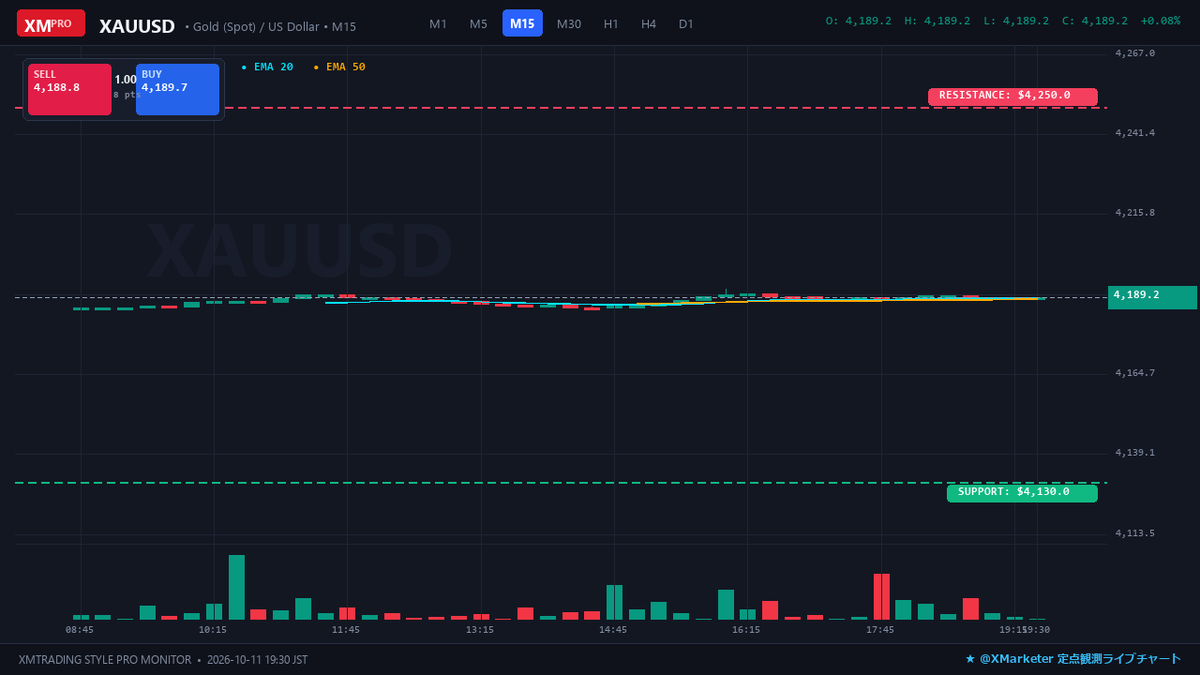Click the 4,164.7 price axis label
Image resolution: width=1200 pixels, height=675 pixels.
(x=1135, y=373)
